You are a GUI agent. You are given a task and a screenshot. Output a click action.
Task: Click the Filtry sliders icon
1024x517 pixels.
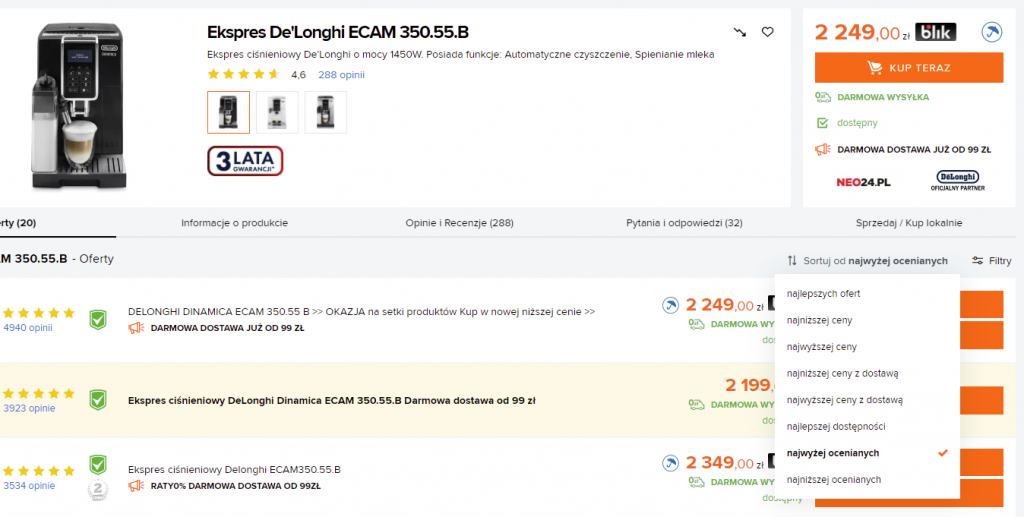click(x=977, y=261)
